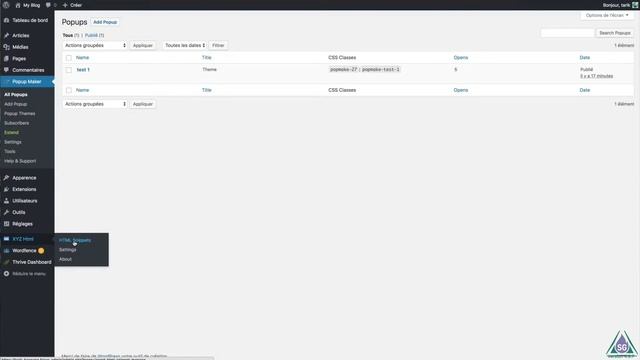Click the Apparence brush icon
640x360 pixels.
(7, 178)
